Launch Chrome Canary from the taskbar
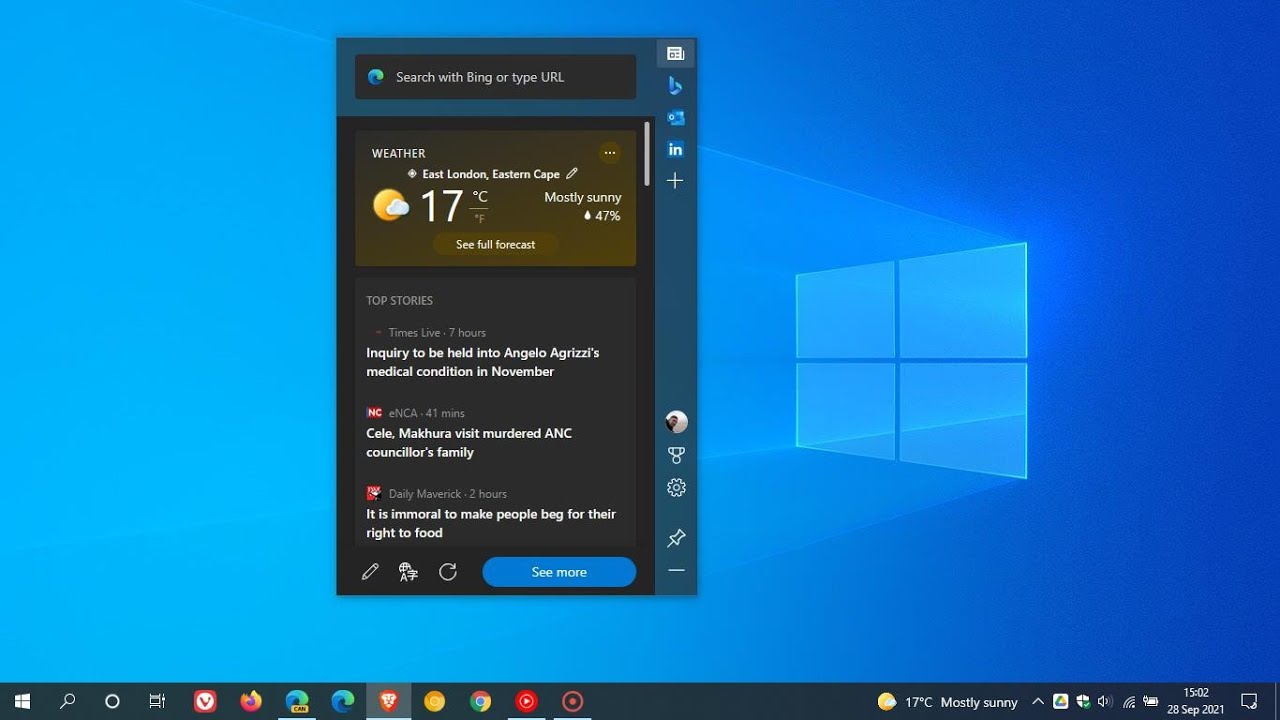This screenshot has width=1280, height=720. (x=434, y=701)
